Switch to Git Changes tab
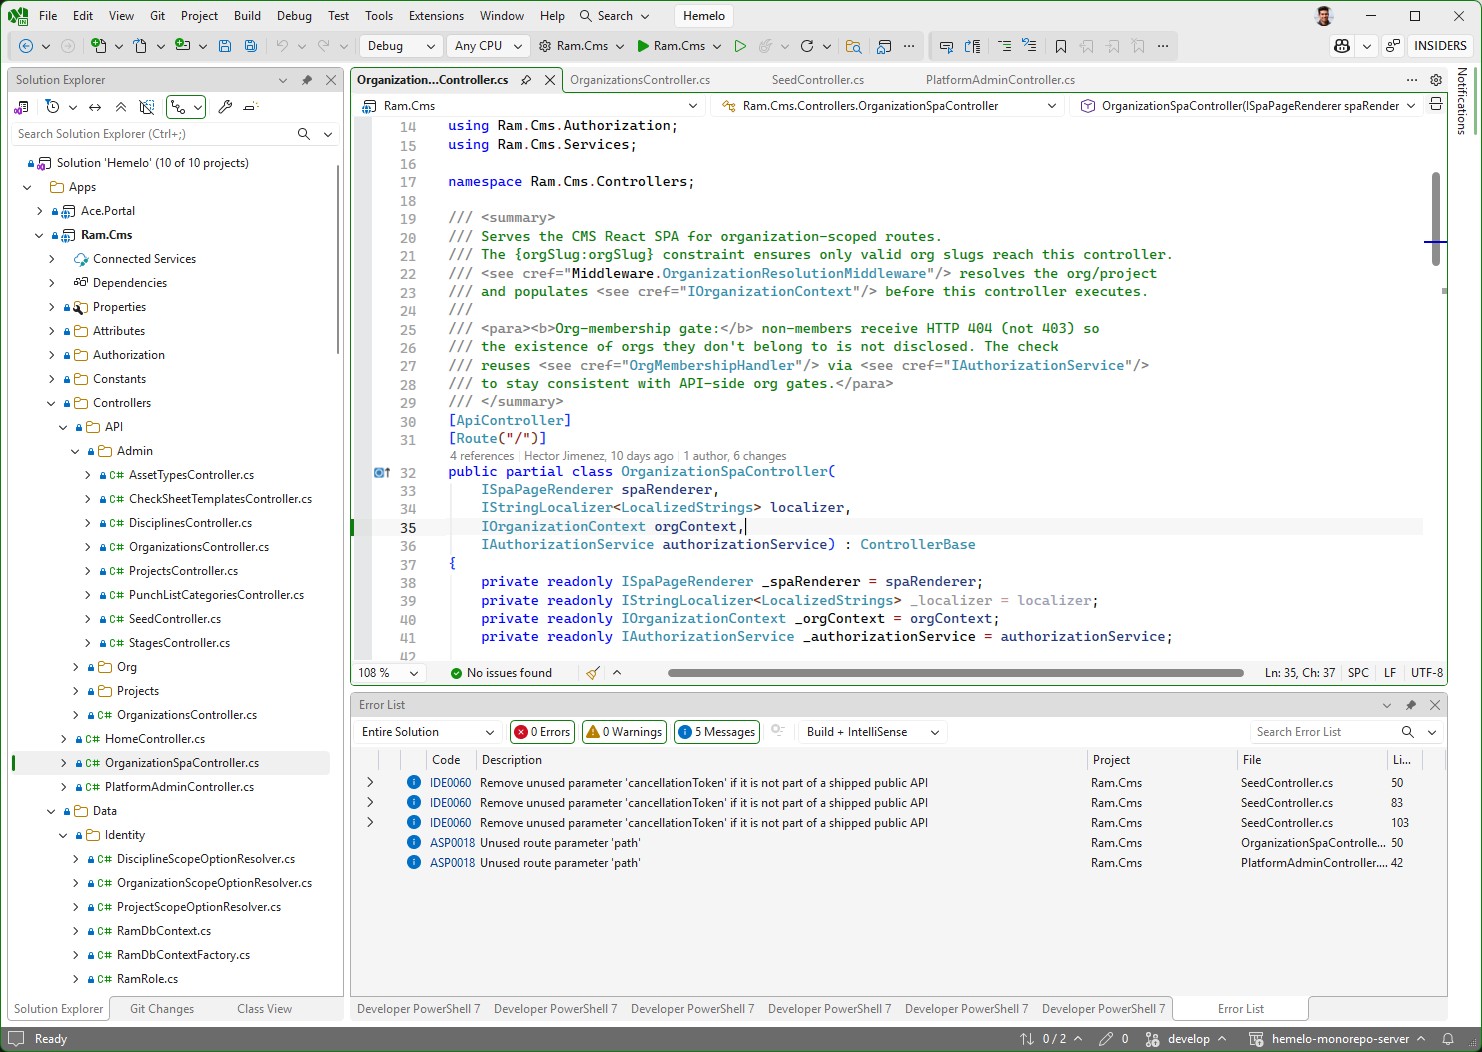This screenshot has width=1482, height=1052. click(162, 1009)
